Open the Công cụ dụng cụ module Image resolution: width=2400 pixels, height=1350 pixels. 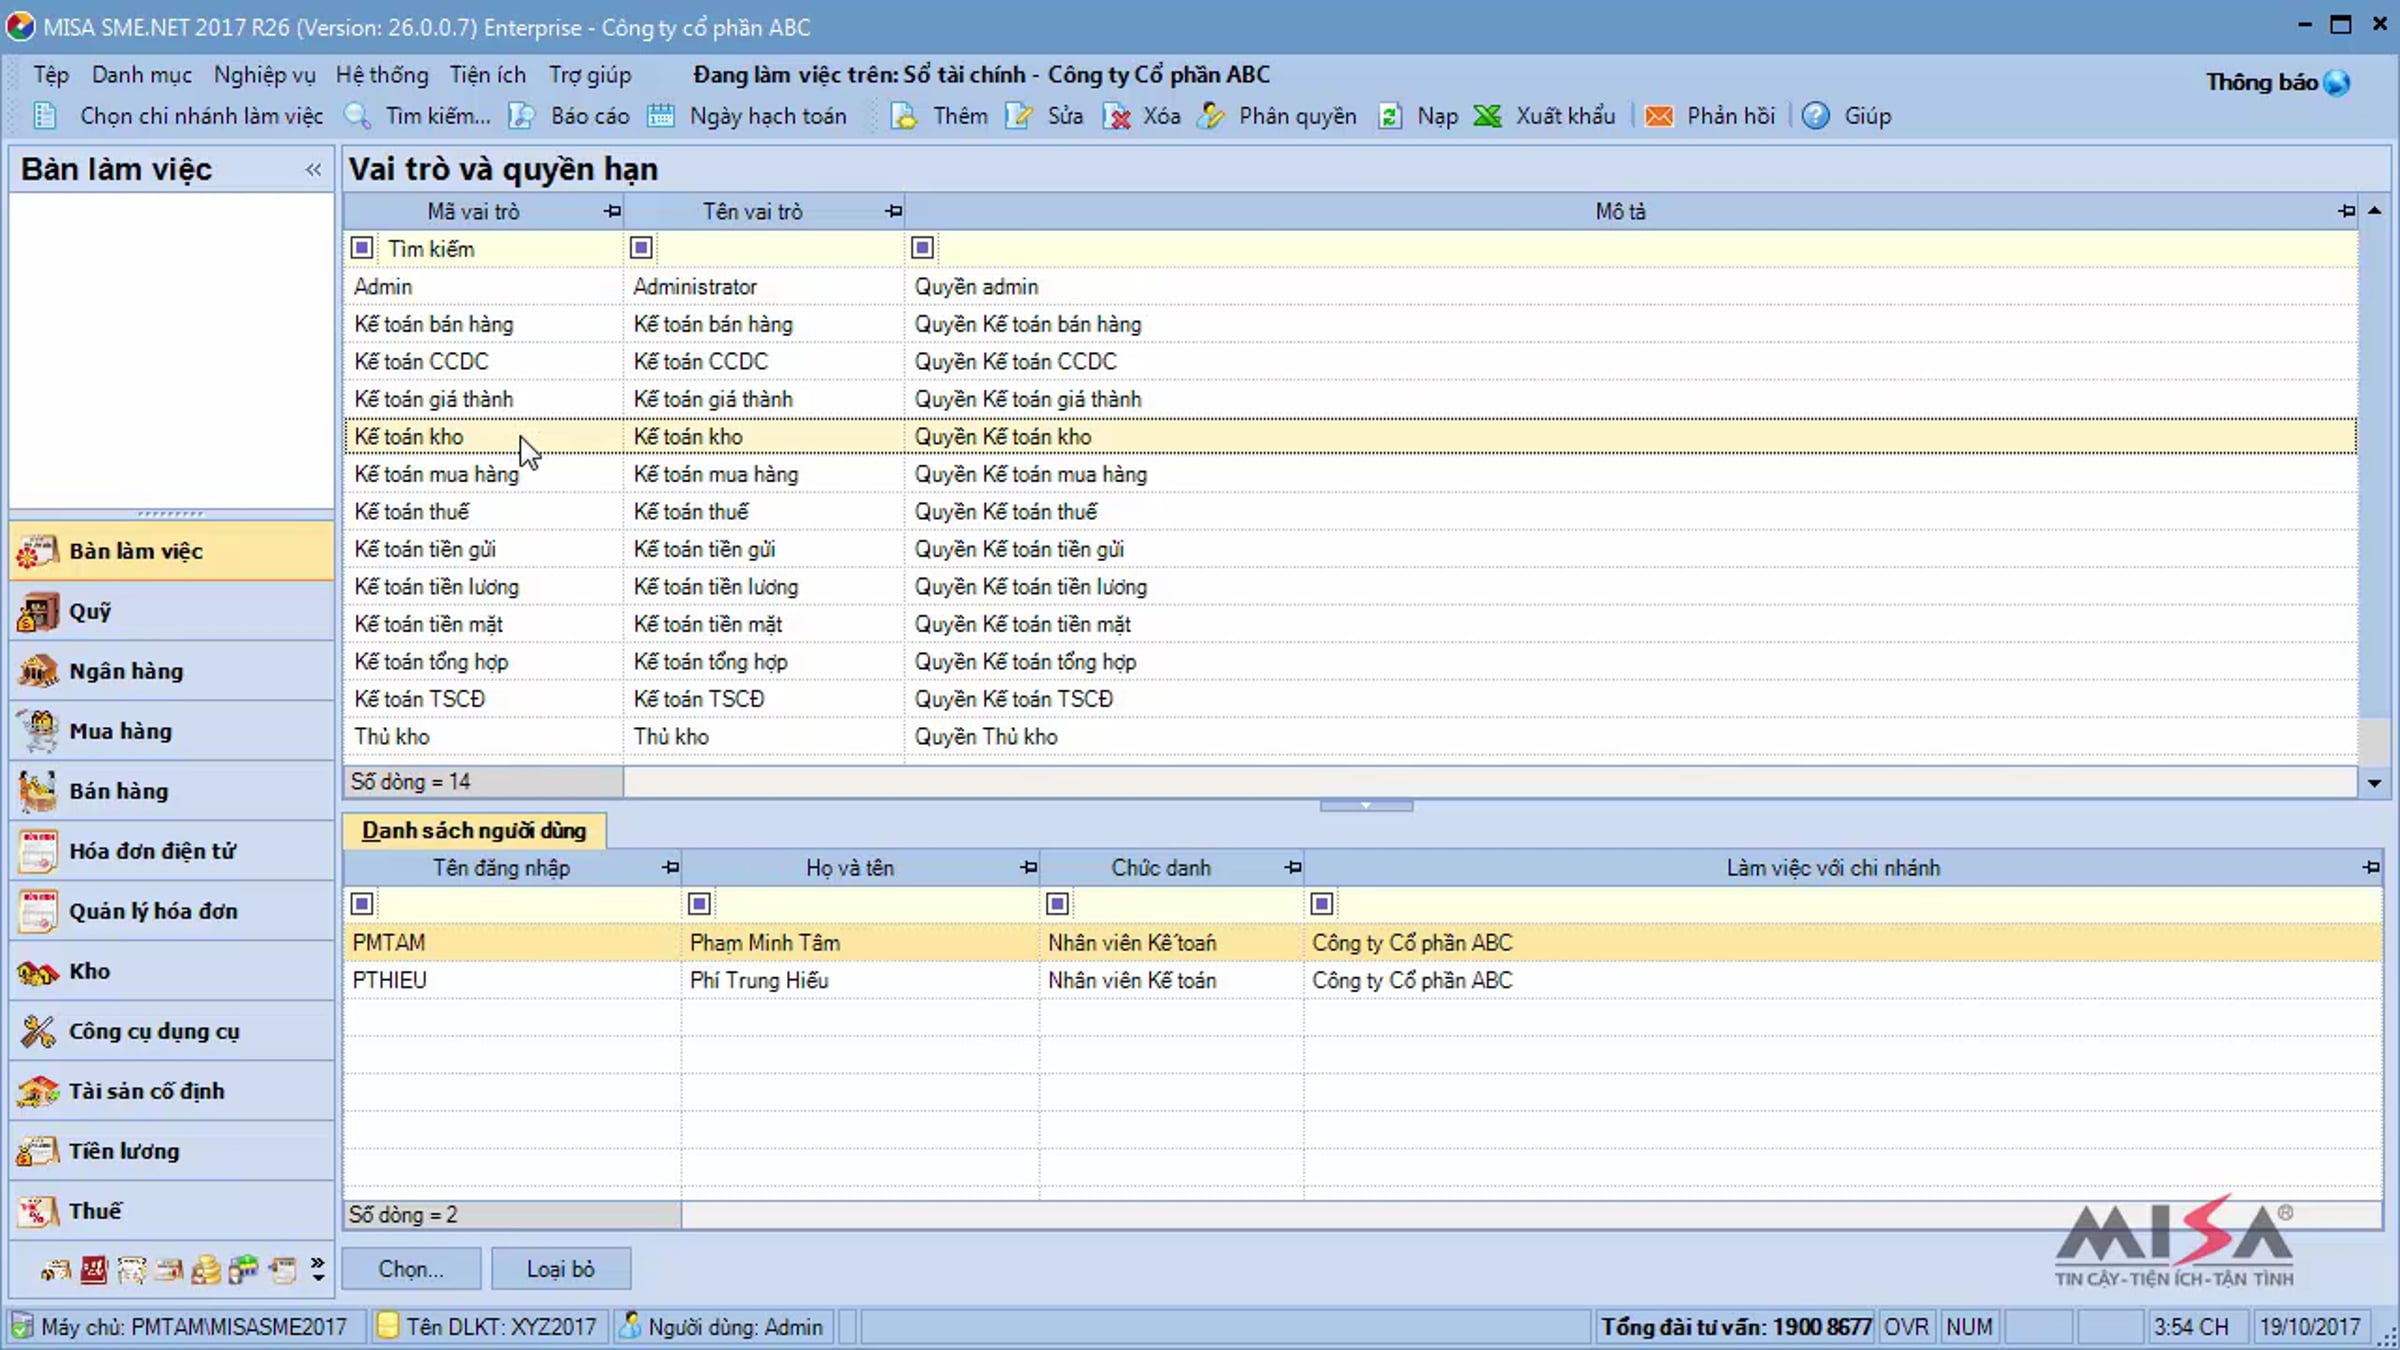pyautogui.click(x=172, y=1031)
